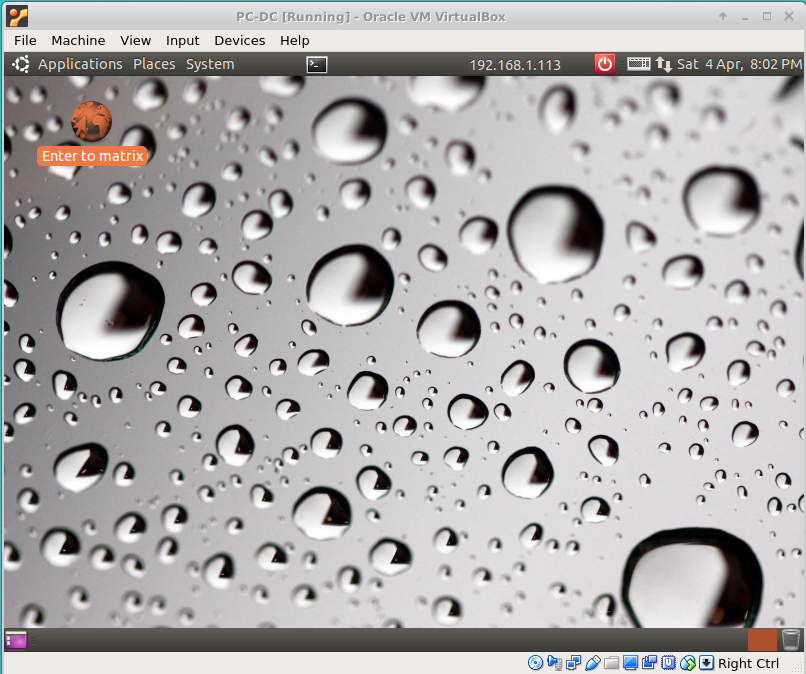Select the Enter to matrix desktop icon
This screenshot has width=806, height=674.
tap(91, 121)
